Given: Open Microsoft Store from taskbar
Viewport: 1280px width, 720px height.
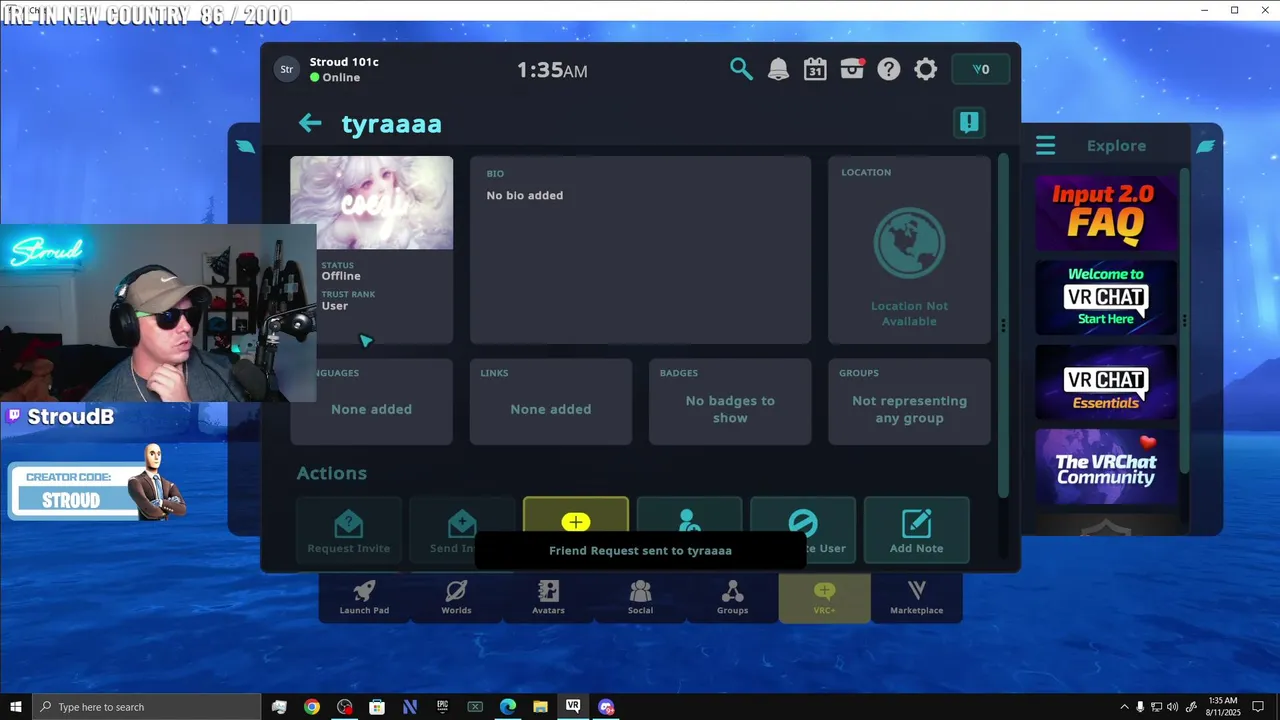Looking at the screenshot, I should coord(377,707).
